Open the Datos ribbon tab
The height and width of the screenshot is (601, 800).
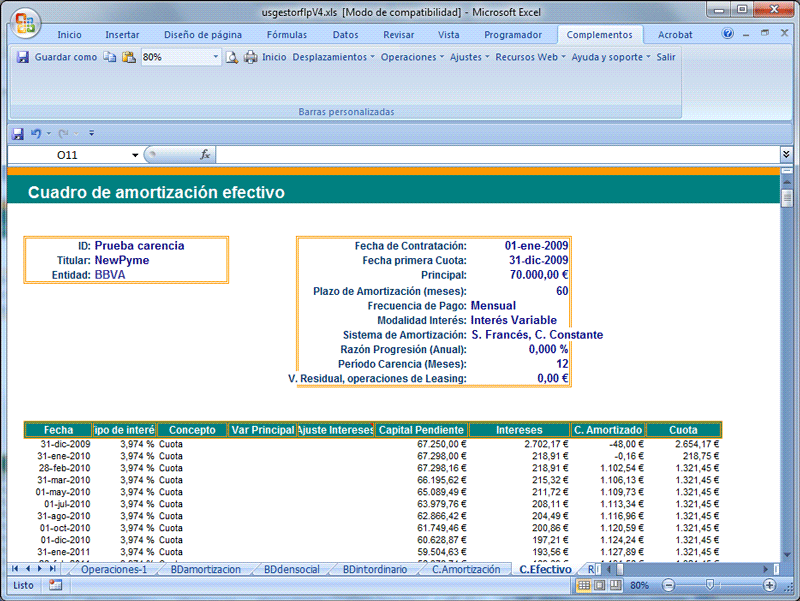pos(345,35)
